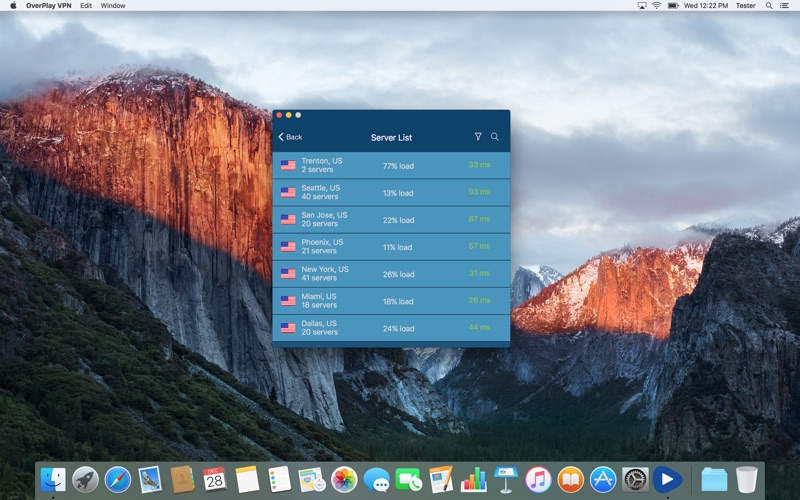Open the OverPlay VPN menu
The height and width of the screenshot is (500, 800).
[x=48, y=6]
